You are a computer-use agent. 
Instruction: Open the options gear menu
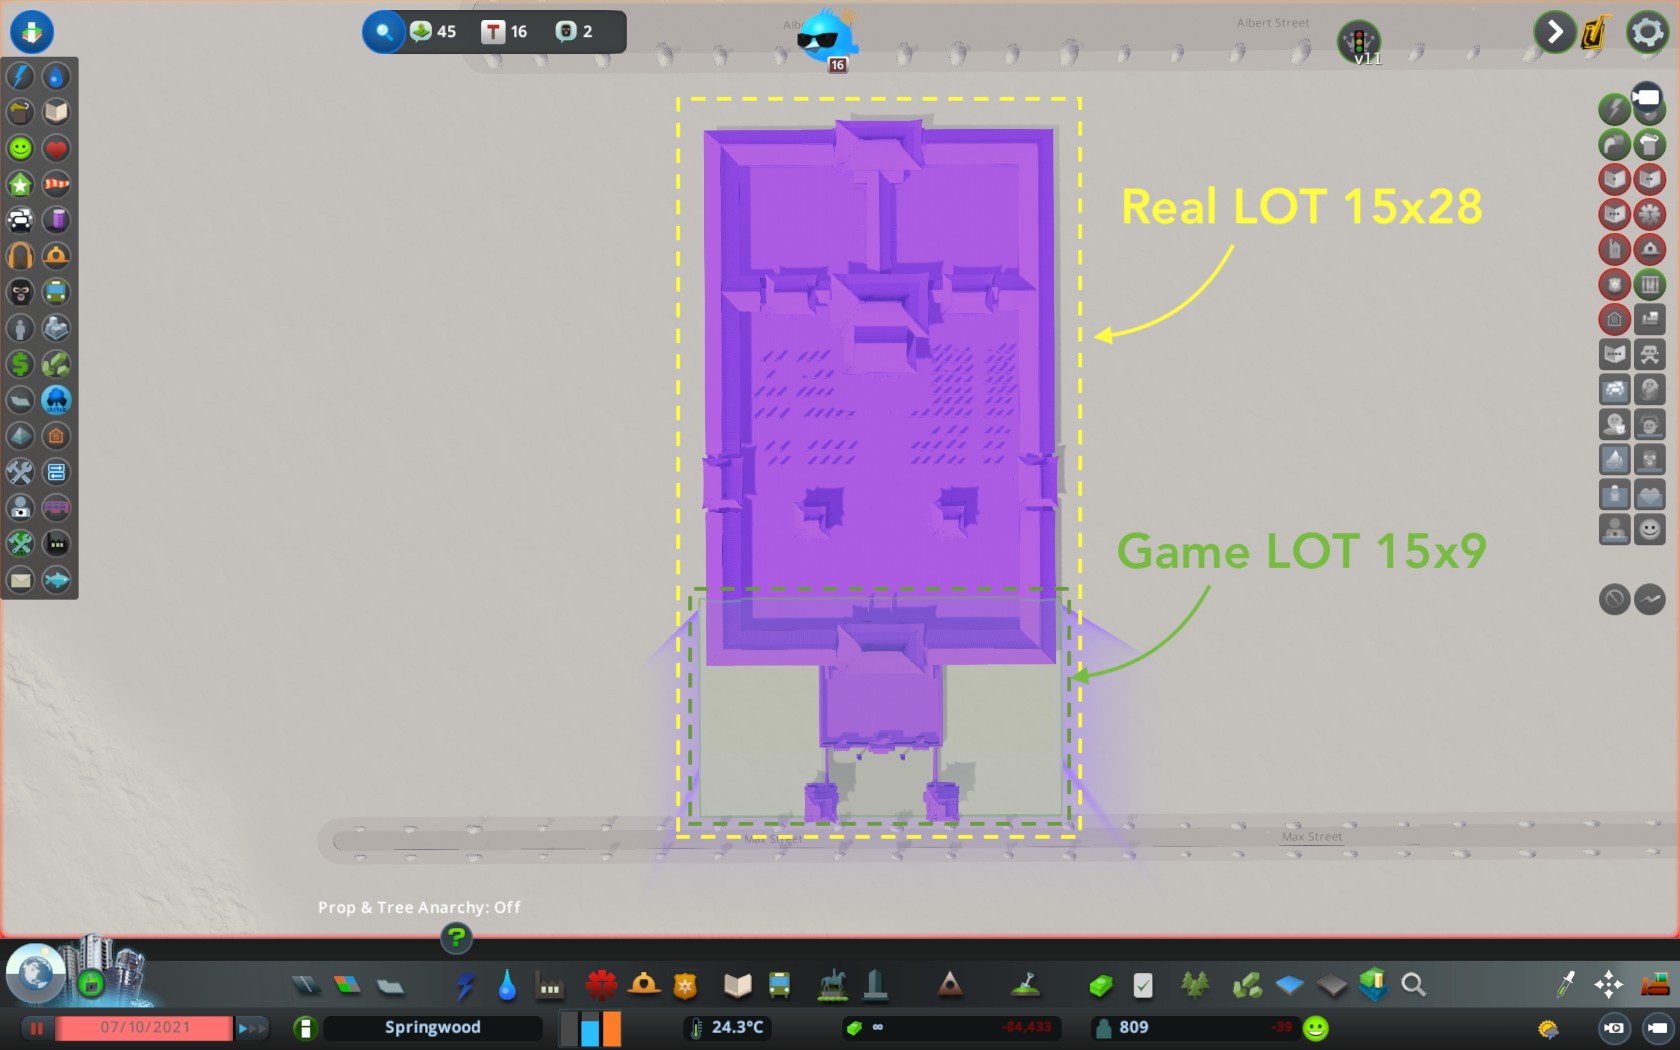1646,33
